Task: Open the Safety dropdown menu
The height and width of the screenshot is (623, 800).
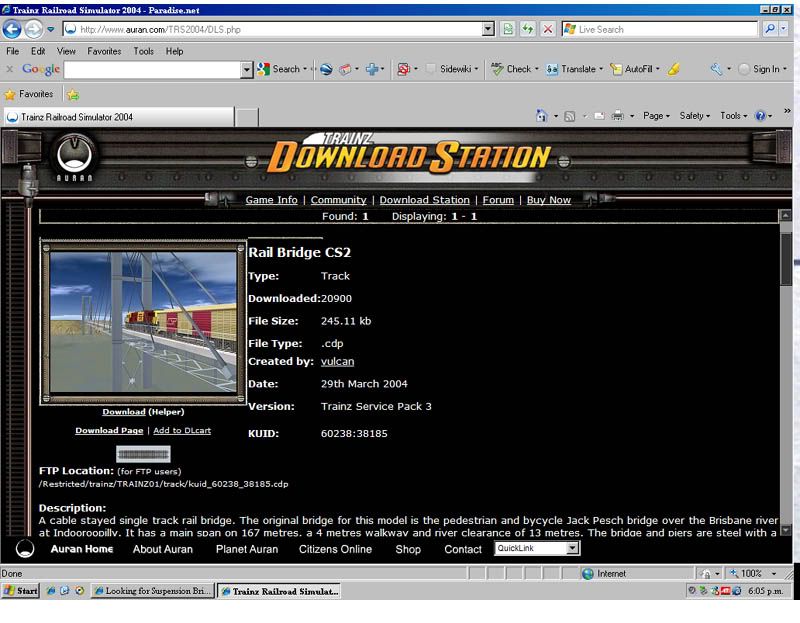Action: pos(694,116)
